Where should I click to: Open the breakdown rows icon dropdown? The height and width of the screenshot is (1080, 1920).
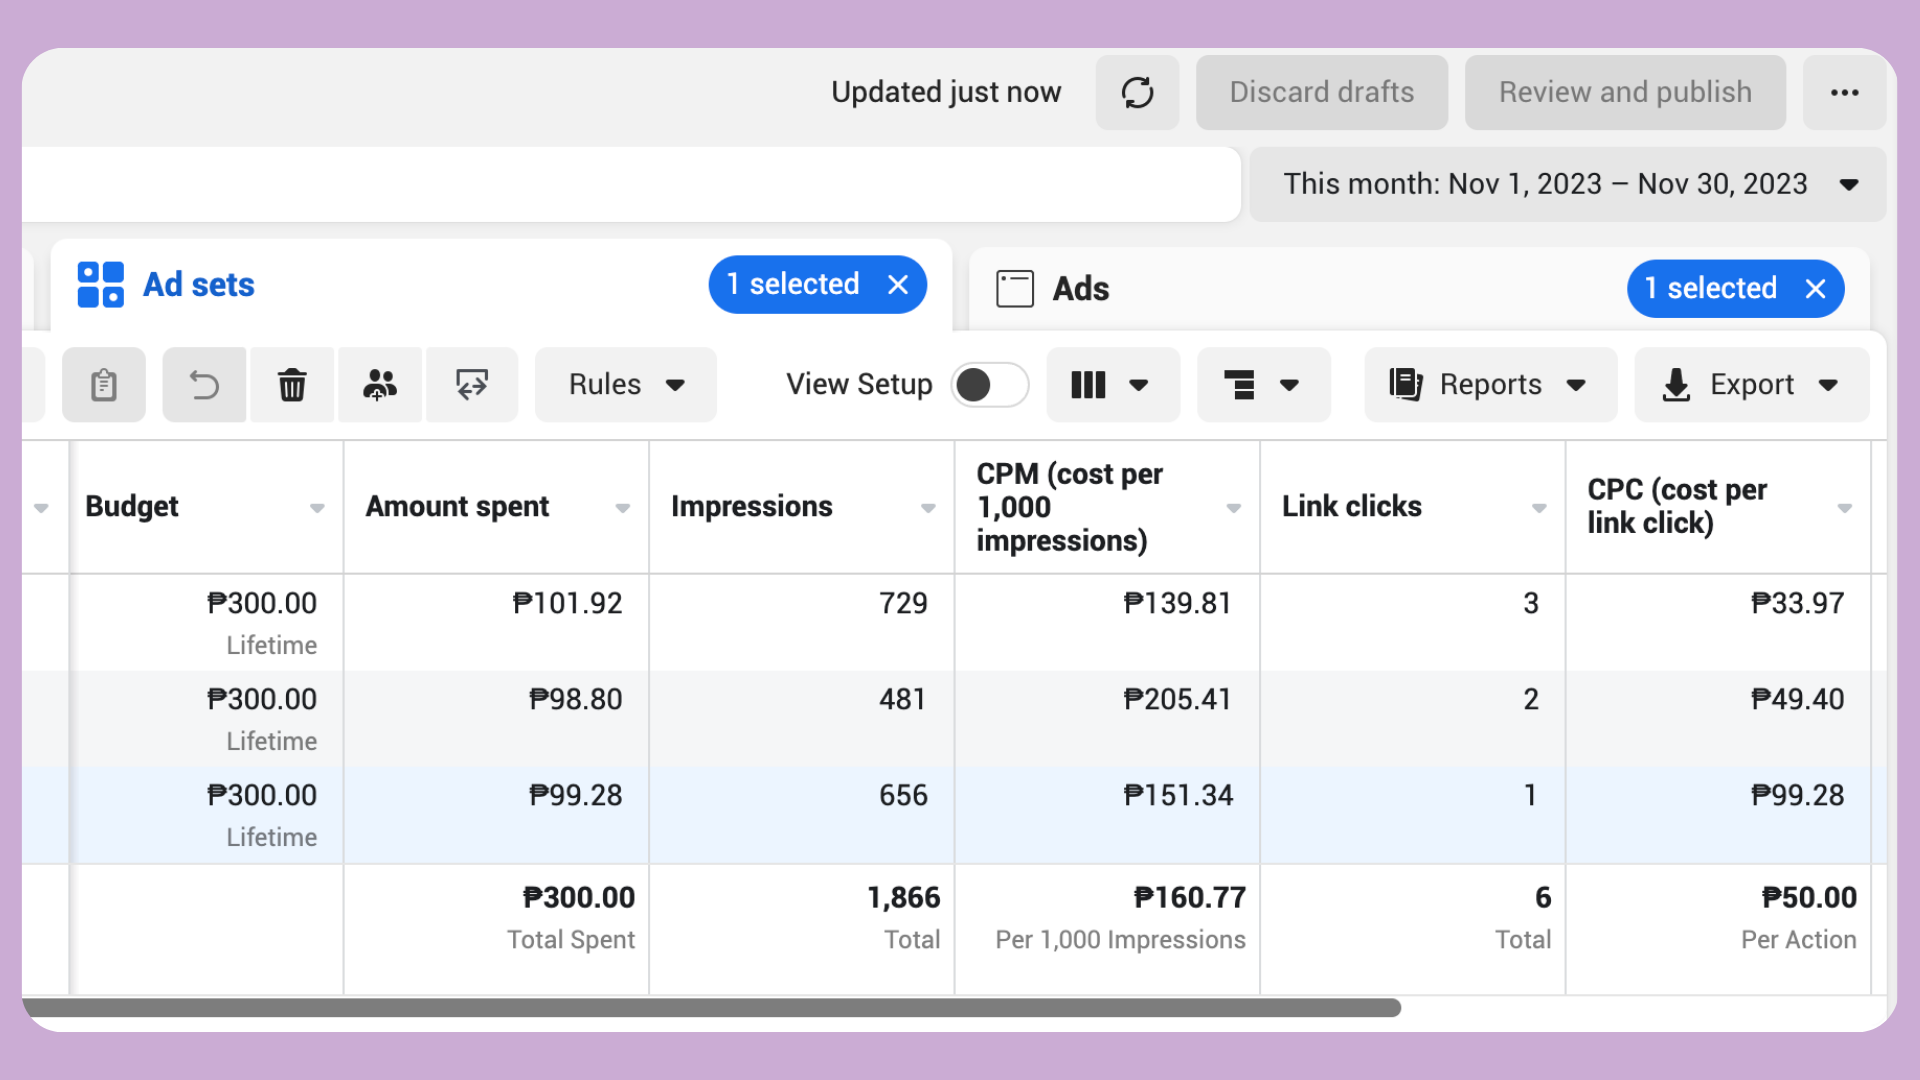1263,385
